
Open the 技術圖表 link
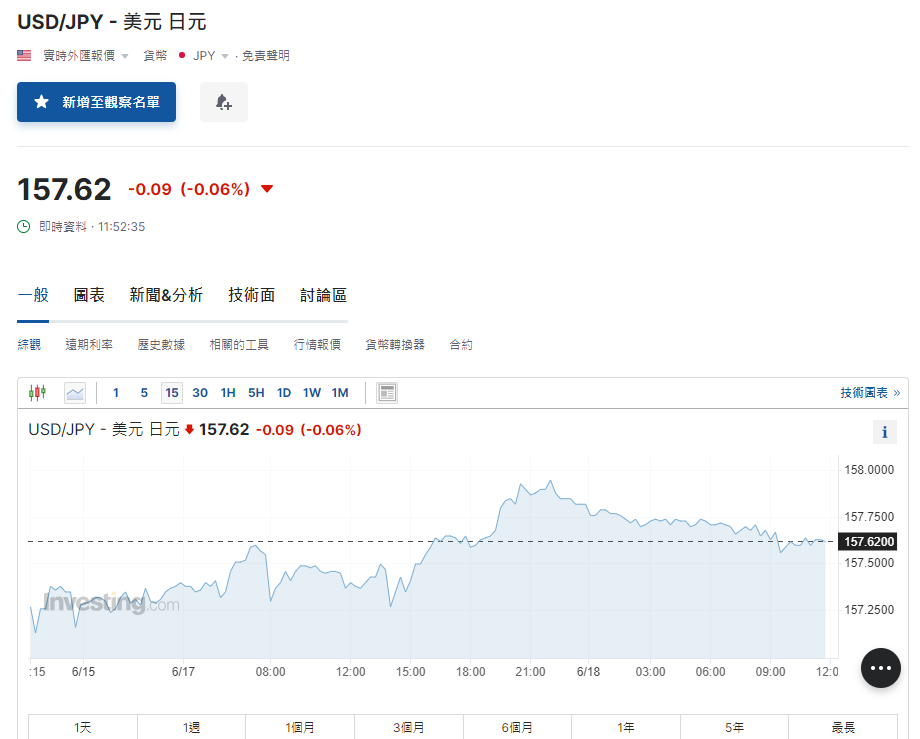[x=865, y=392]
